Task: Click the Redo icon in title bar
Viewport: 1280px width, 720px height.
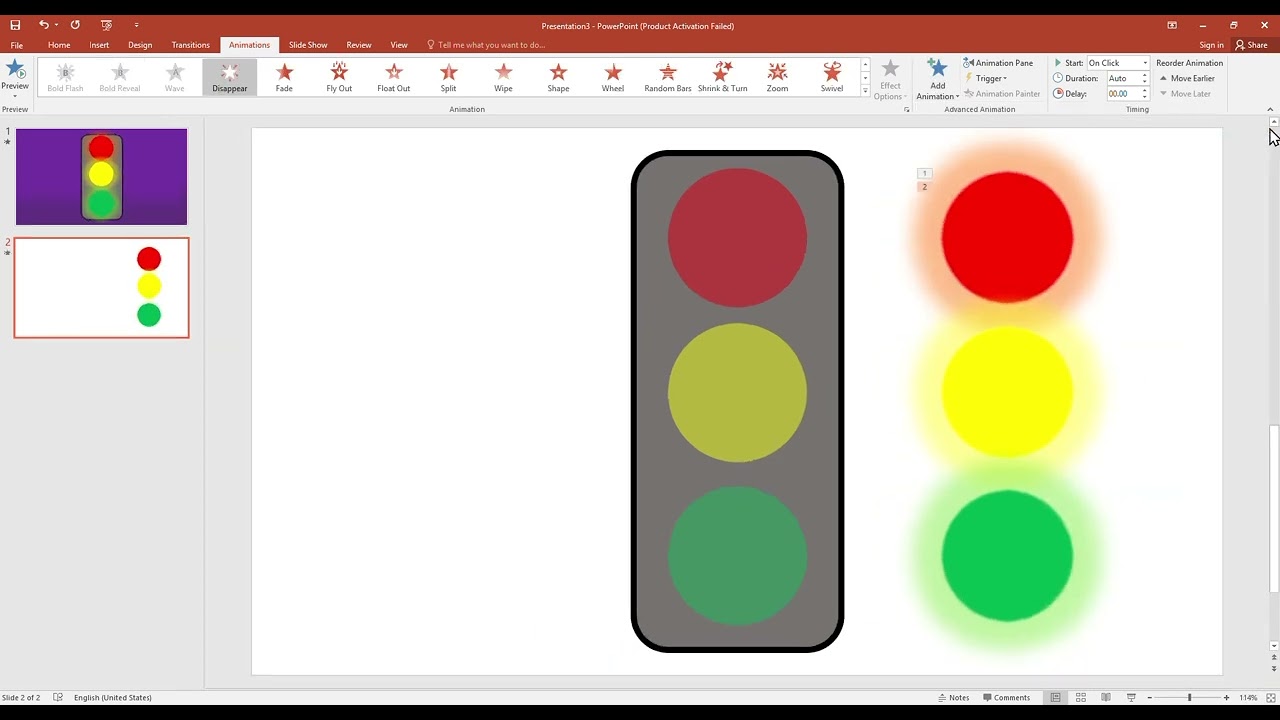Action: [75, 25]
